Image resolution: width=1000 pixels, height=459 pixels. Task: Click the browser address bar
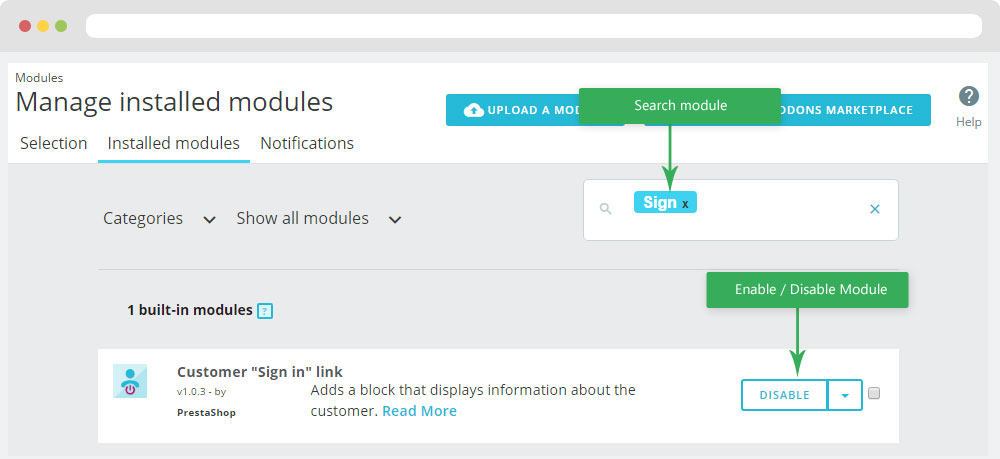[x=534, y=26]
